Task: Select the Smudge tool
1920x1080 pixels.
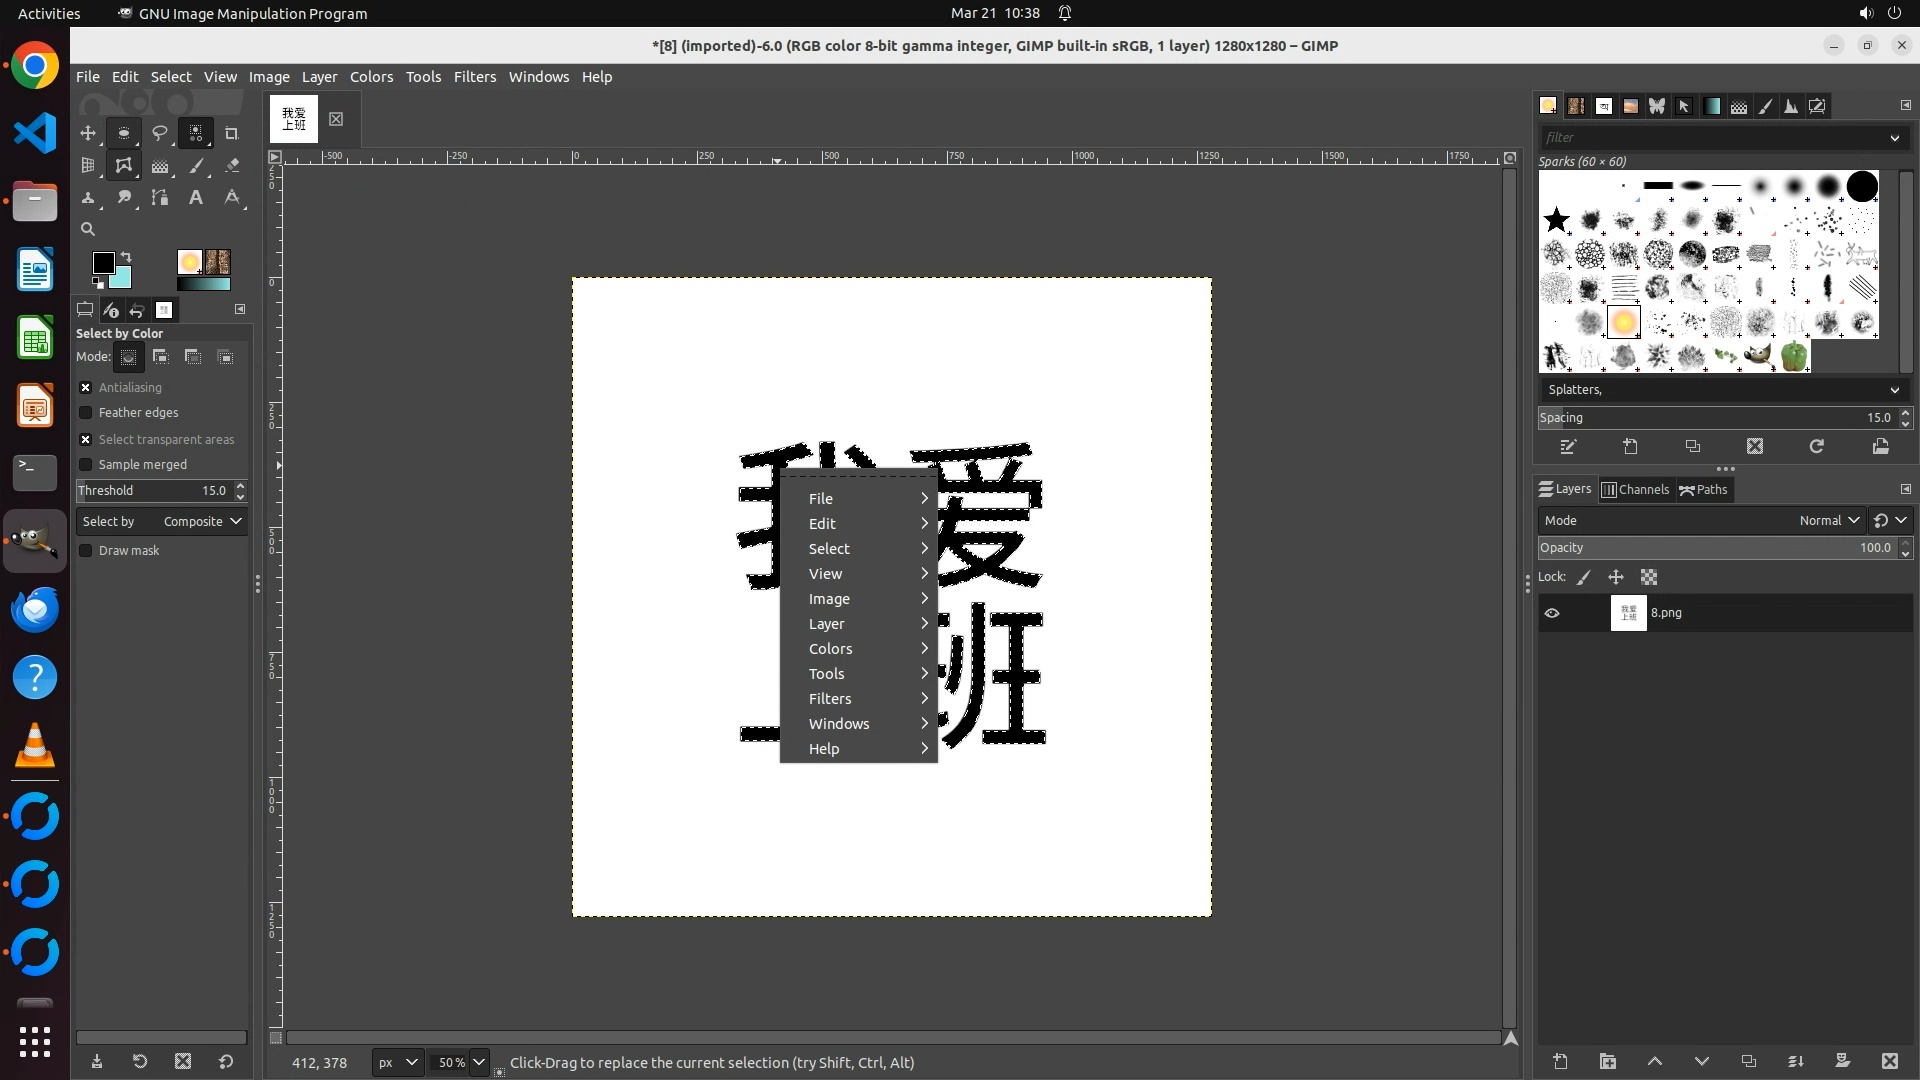Action: (x=124, y=198)
